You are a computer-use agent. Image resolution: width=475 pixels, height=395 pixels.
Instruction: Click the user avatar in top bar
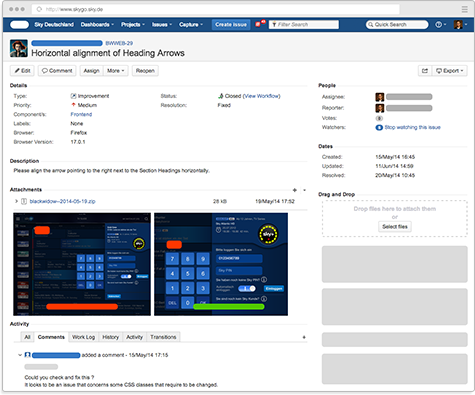[x=458, y=24]
